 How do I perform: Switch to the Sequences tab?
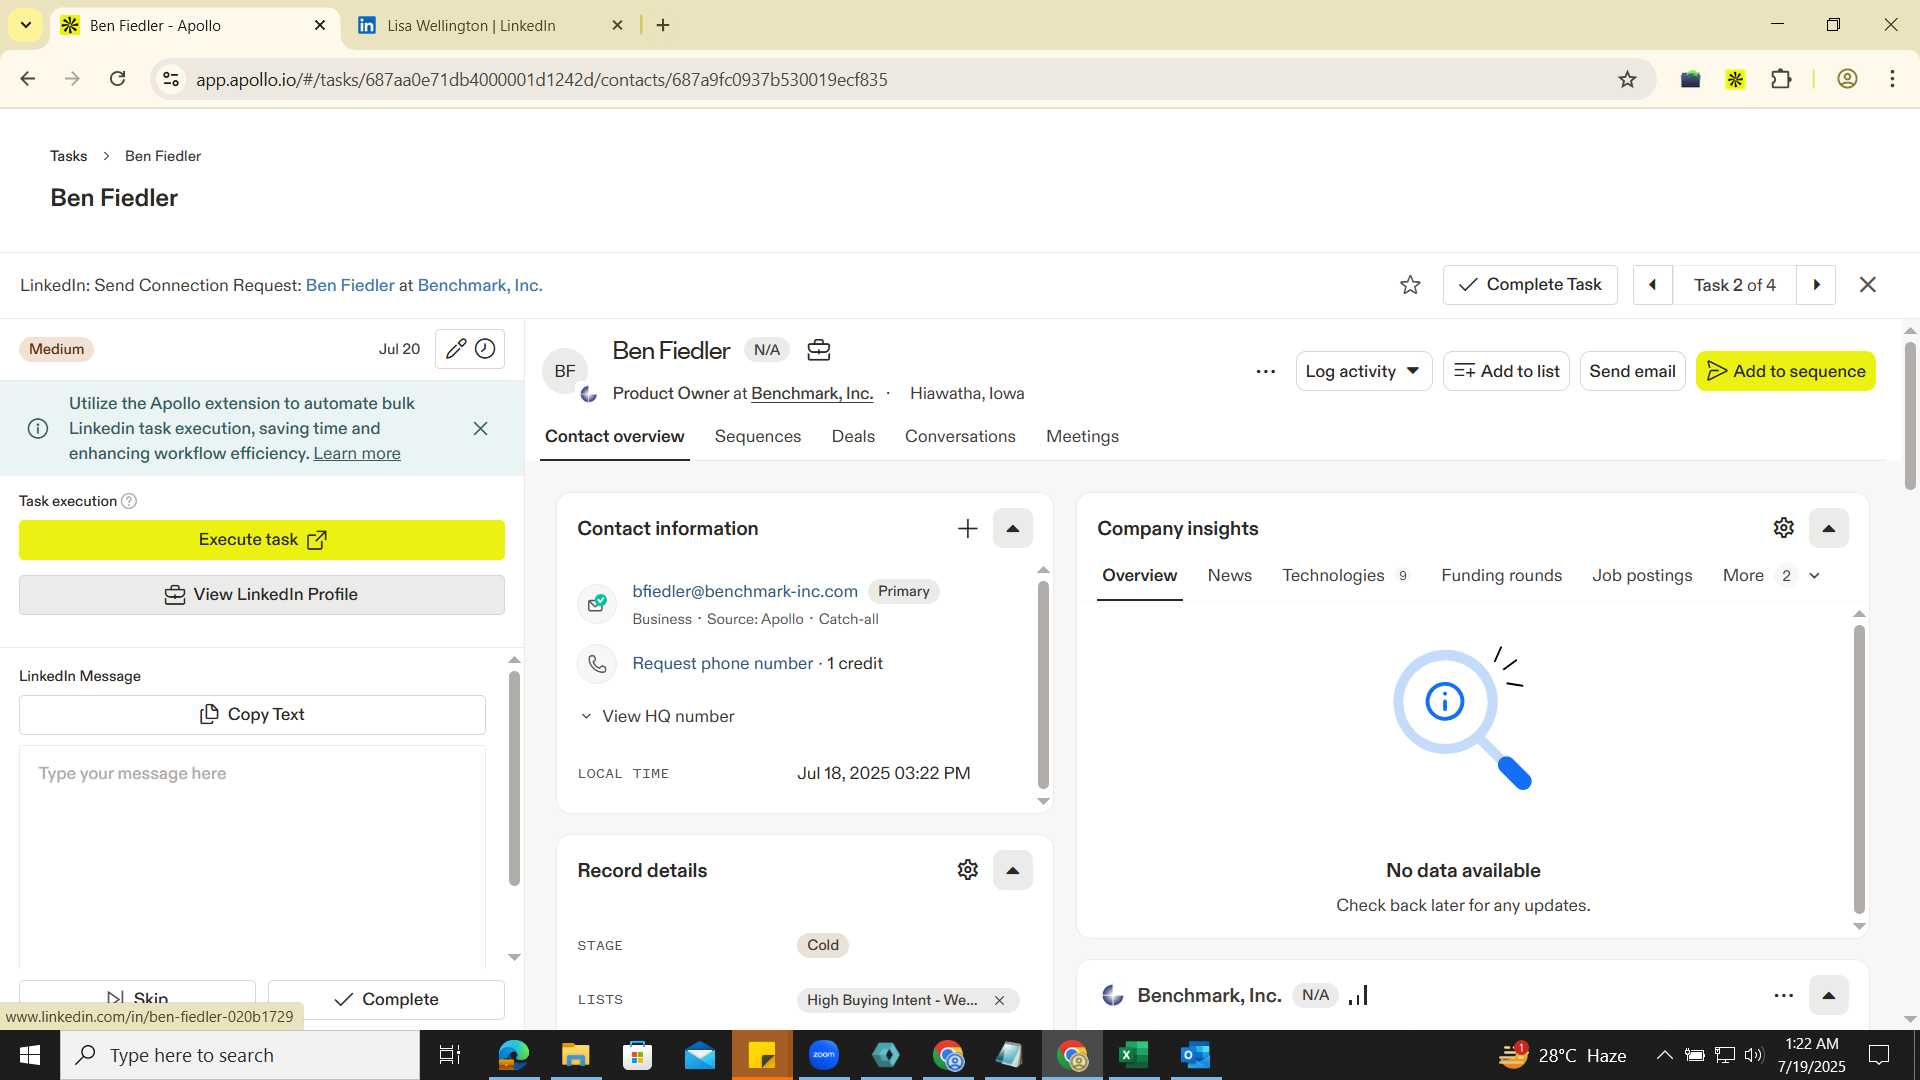pos(757,437)
